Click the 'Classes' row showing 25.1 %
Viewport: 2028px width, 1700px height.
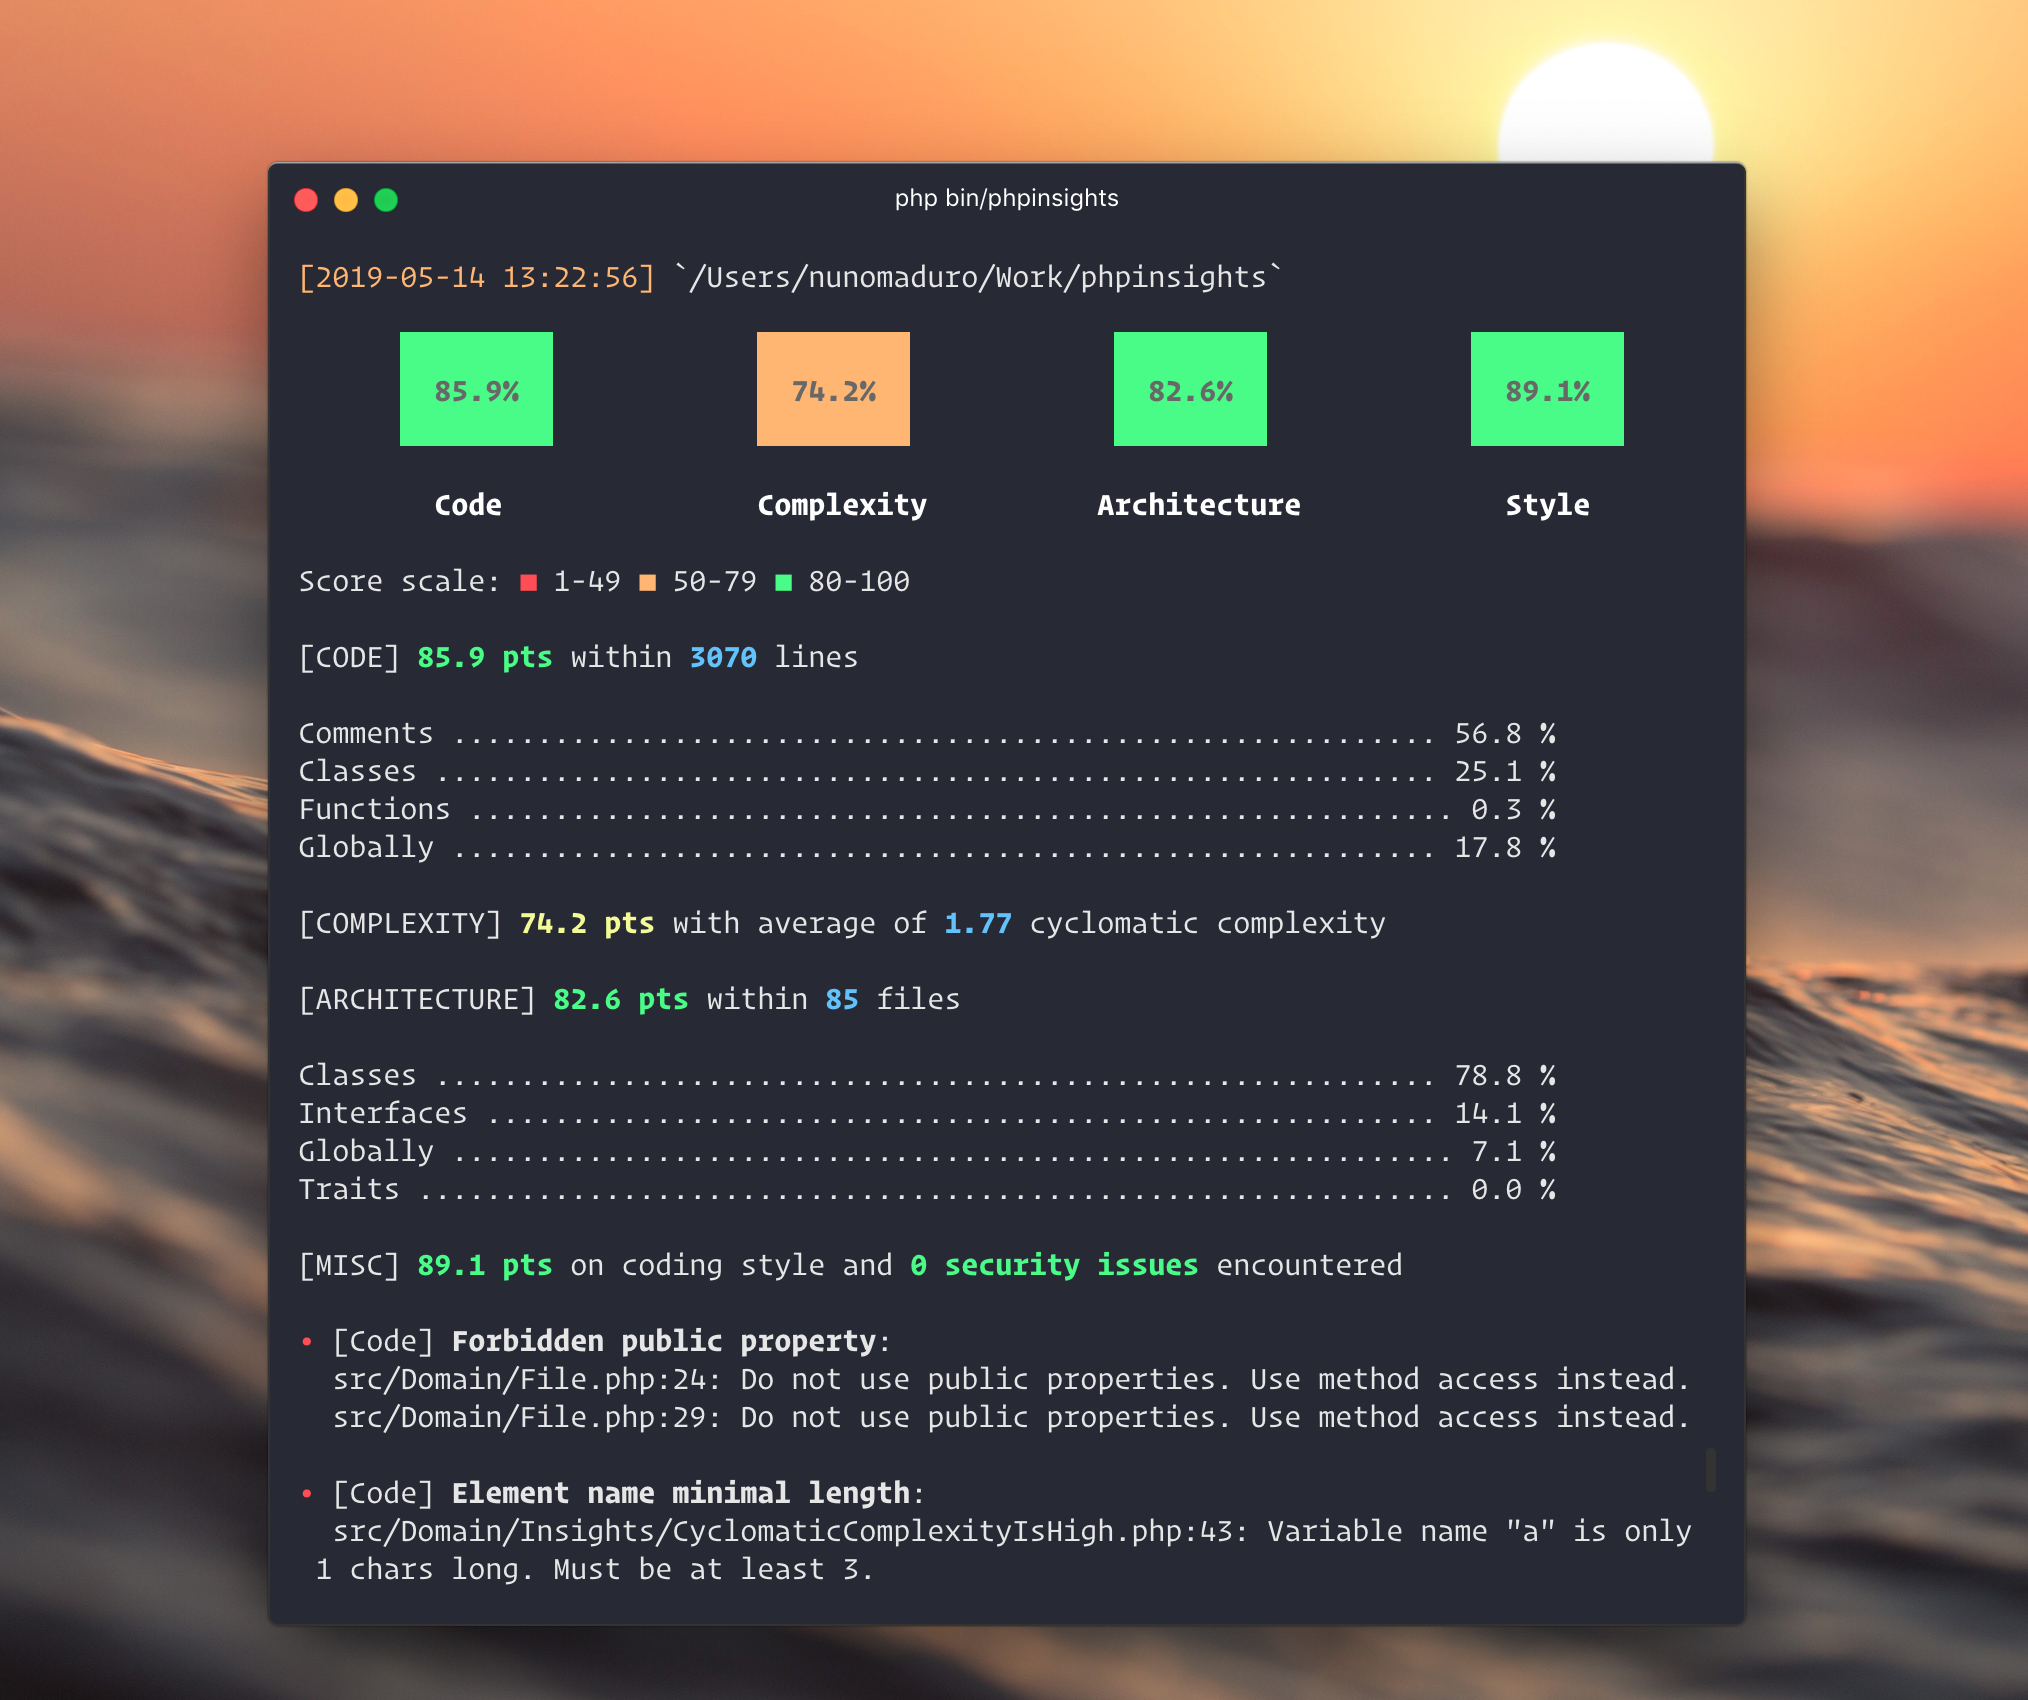point(927,771)
